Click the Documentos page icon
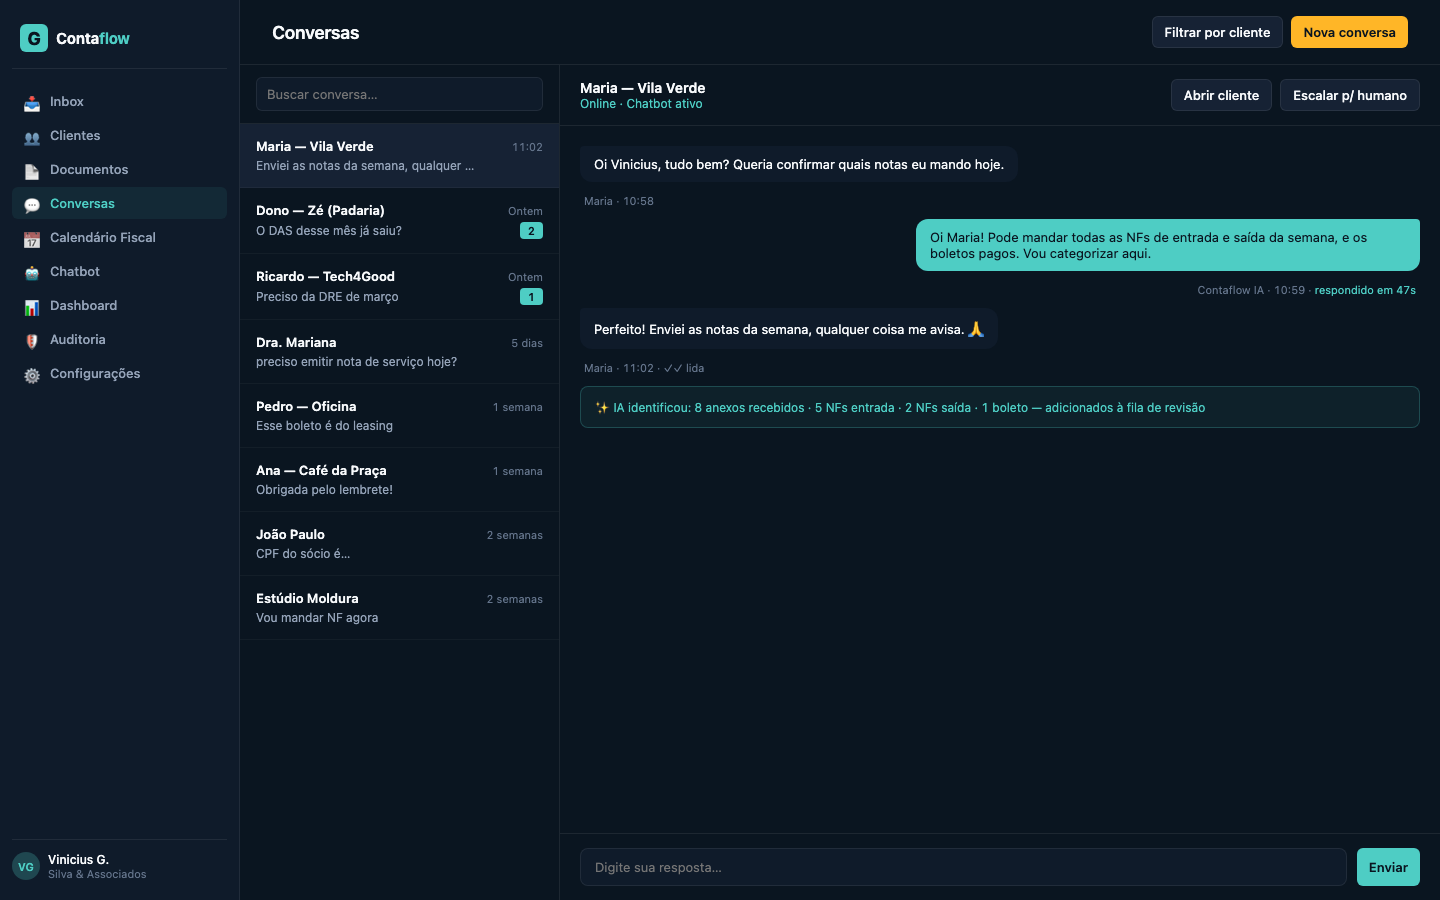Image resolution: width=1440 pixels, height=900 pixels. [32, 171]
